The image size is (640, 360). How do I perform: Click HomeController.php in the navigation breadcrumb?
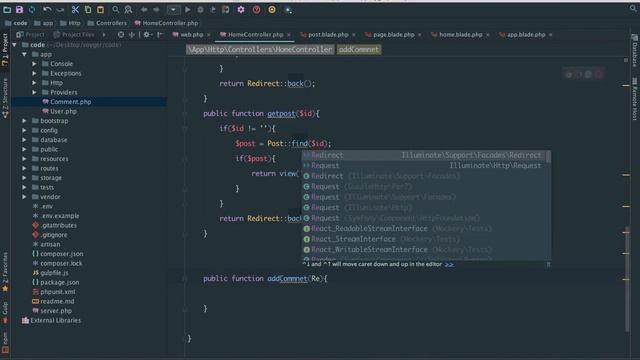coord(167,23)
